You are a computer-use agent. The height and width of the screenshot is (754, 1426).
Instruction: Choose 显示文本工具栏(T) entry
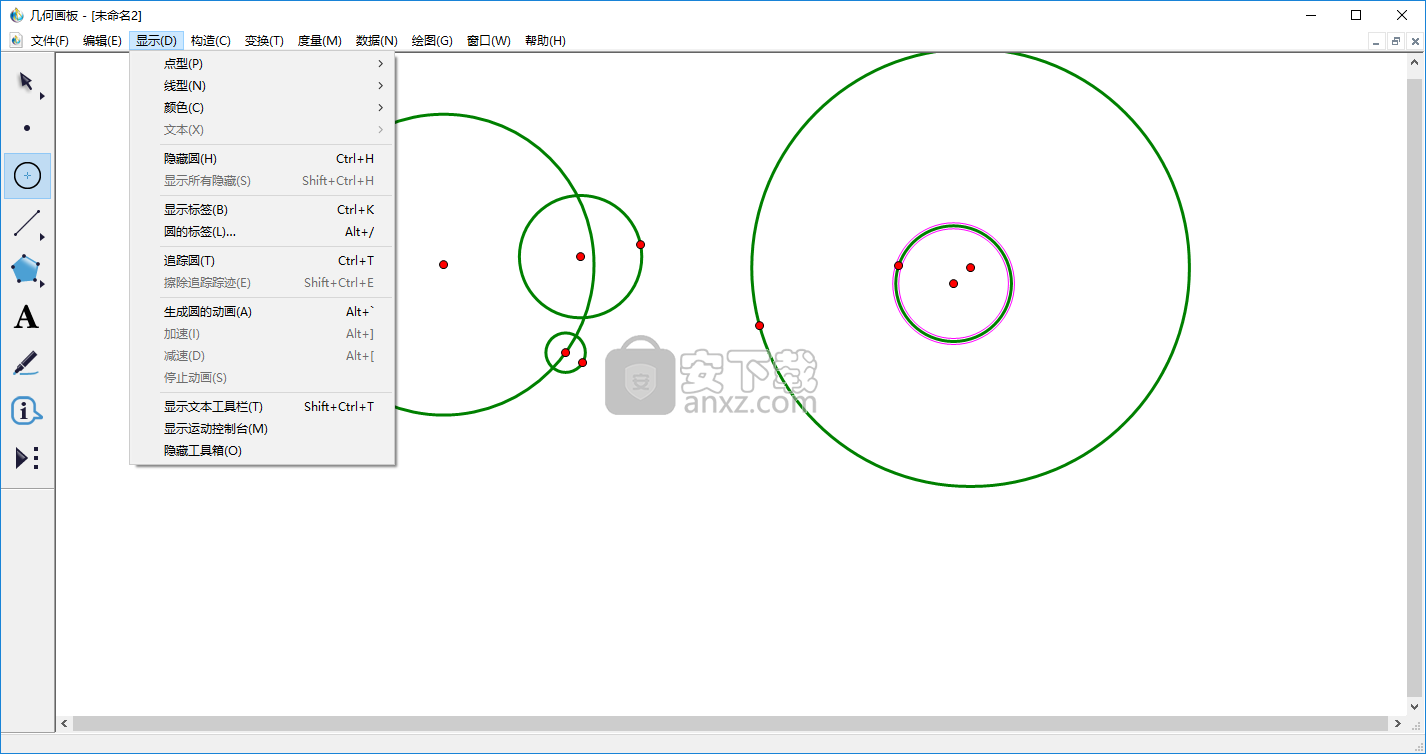pos(262,407)
